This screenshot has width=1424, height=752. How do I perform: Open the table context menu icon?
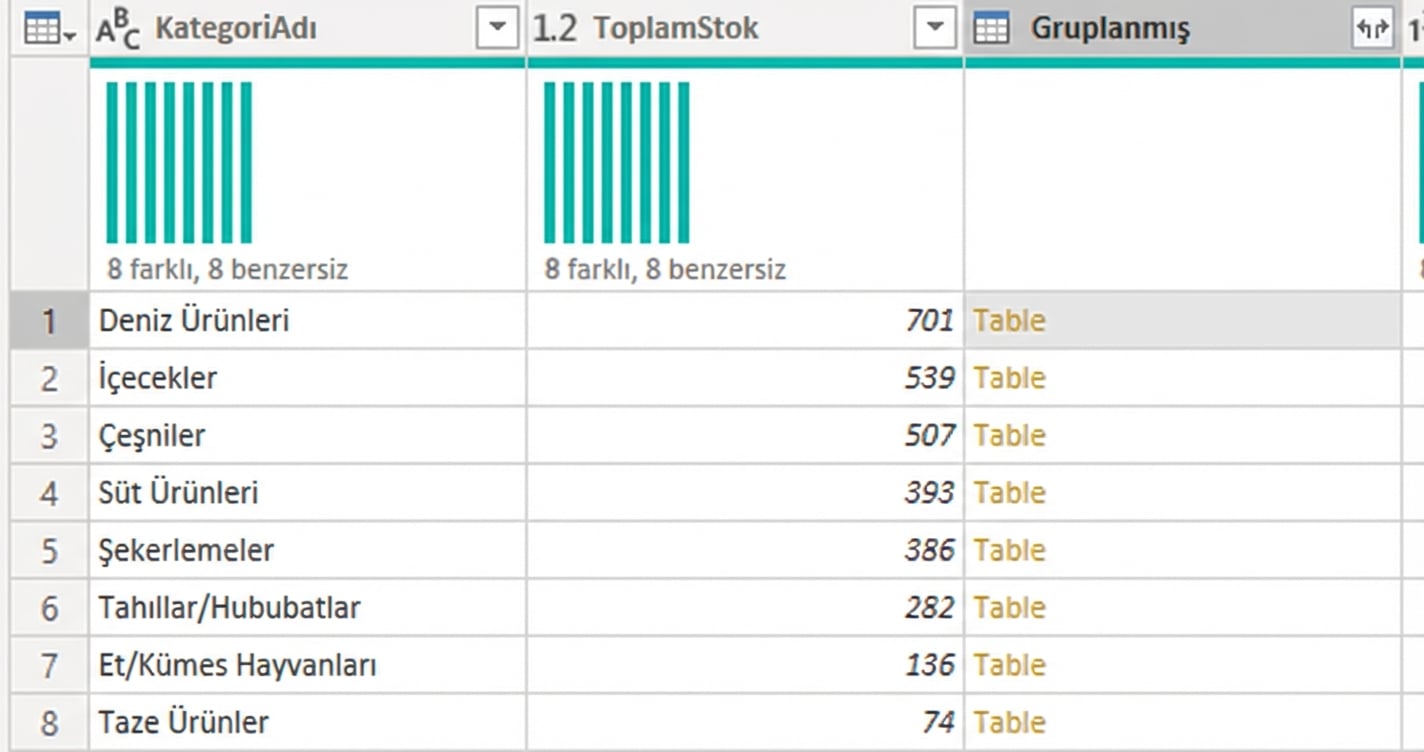click(x=38, y=28)
